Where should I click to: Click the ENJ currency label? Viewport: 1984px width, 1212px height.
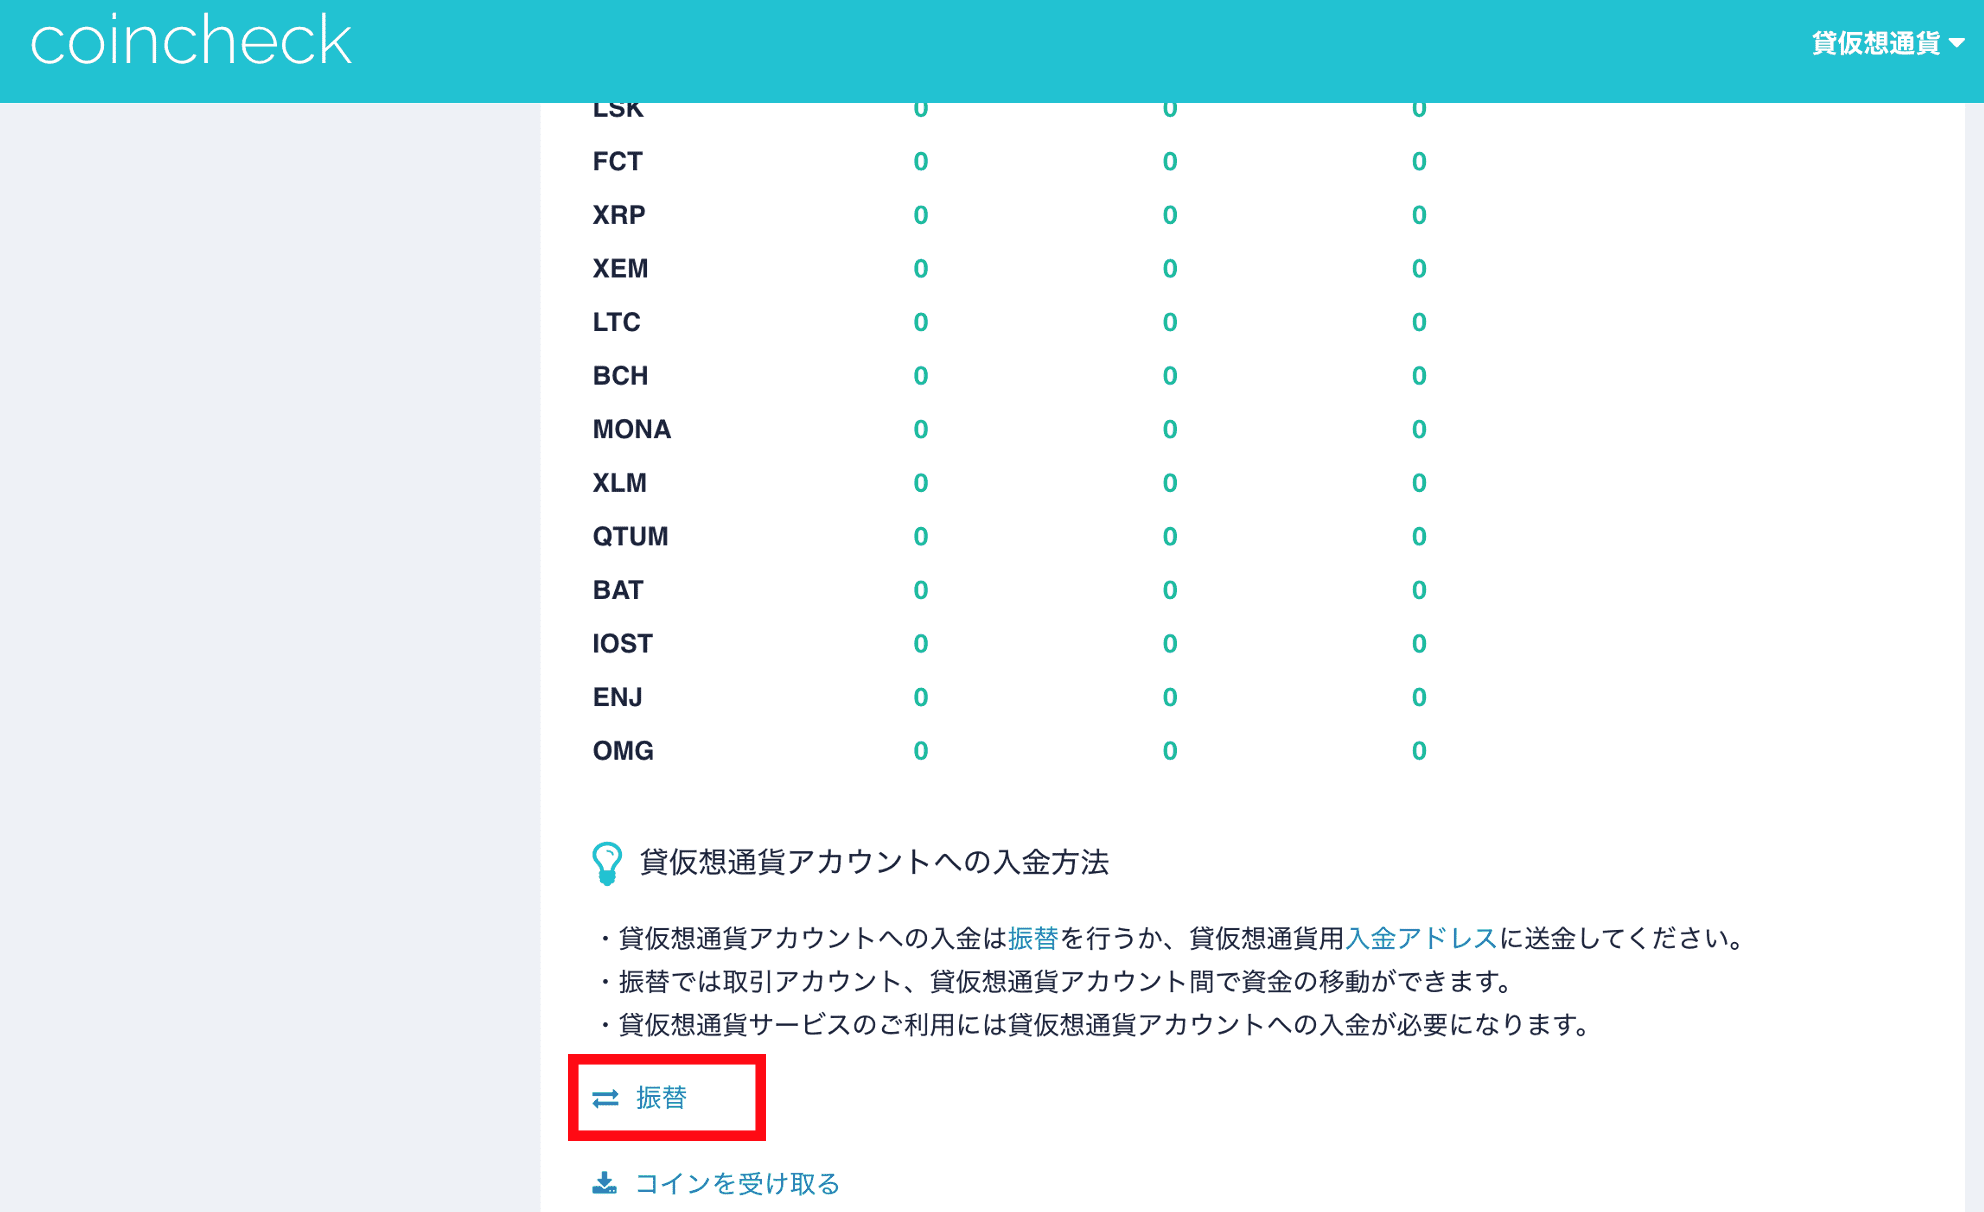point(617,697)
